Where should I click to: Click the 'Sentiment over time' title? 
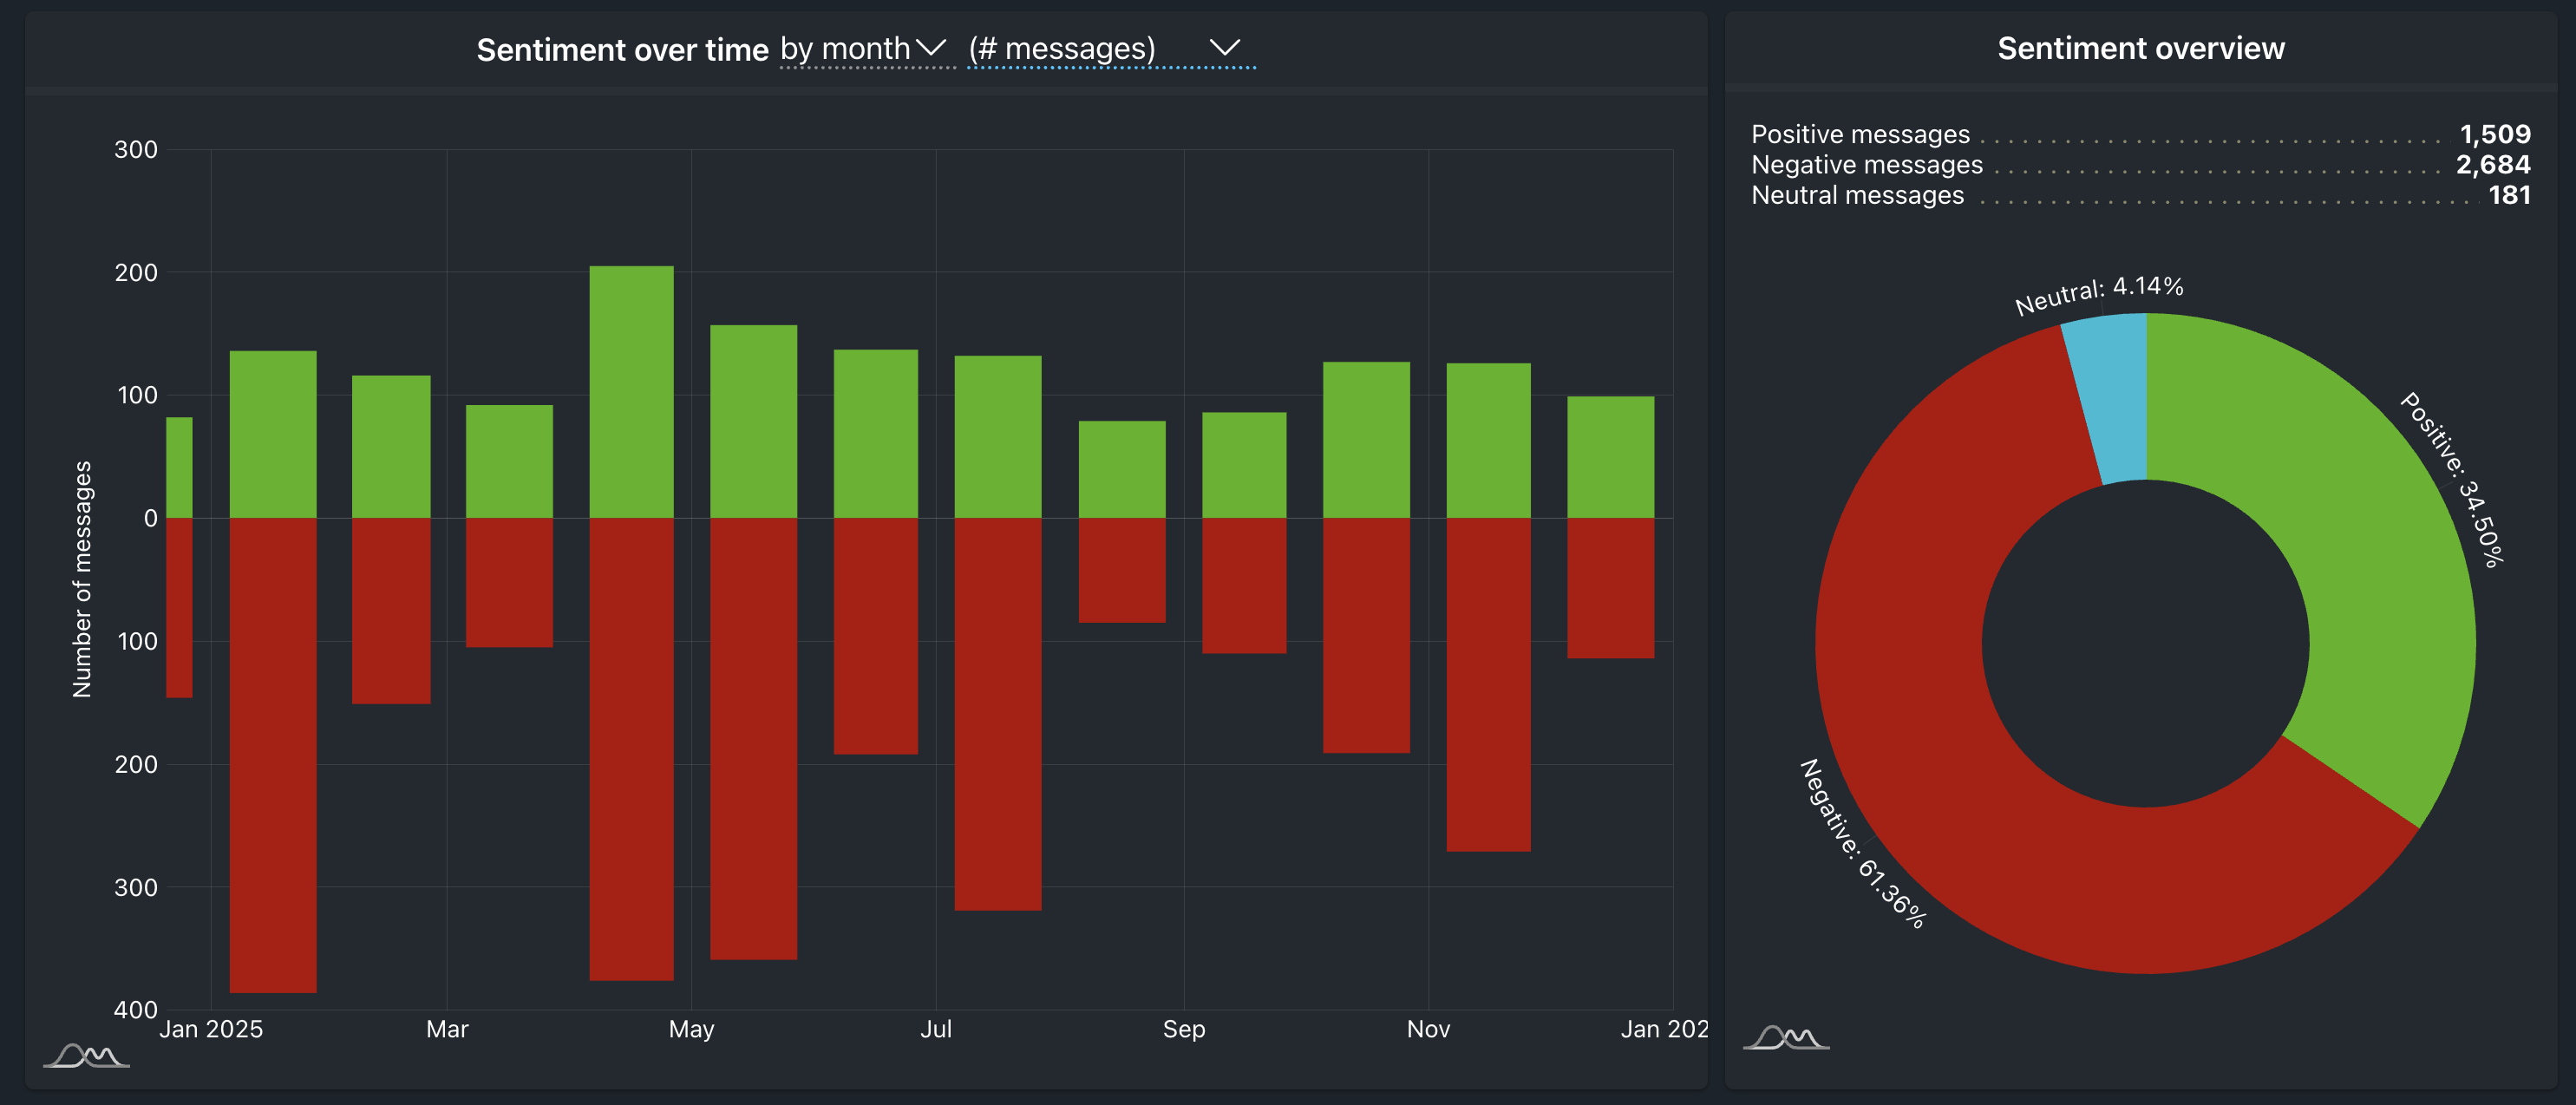click(621, 49)
